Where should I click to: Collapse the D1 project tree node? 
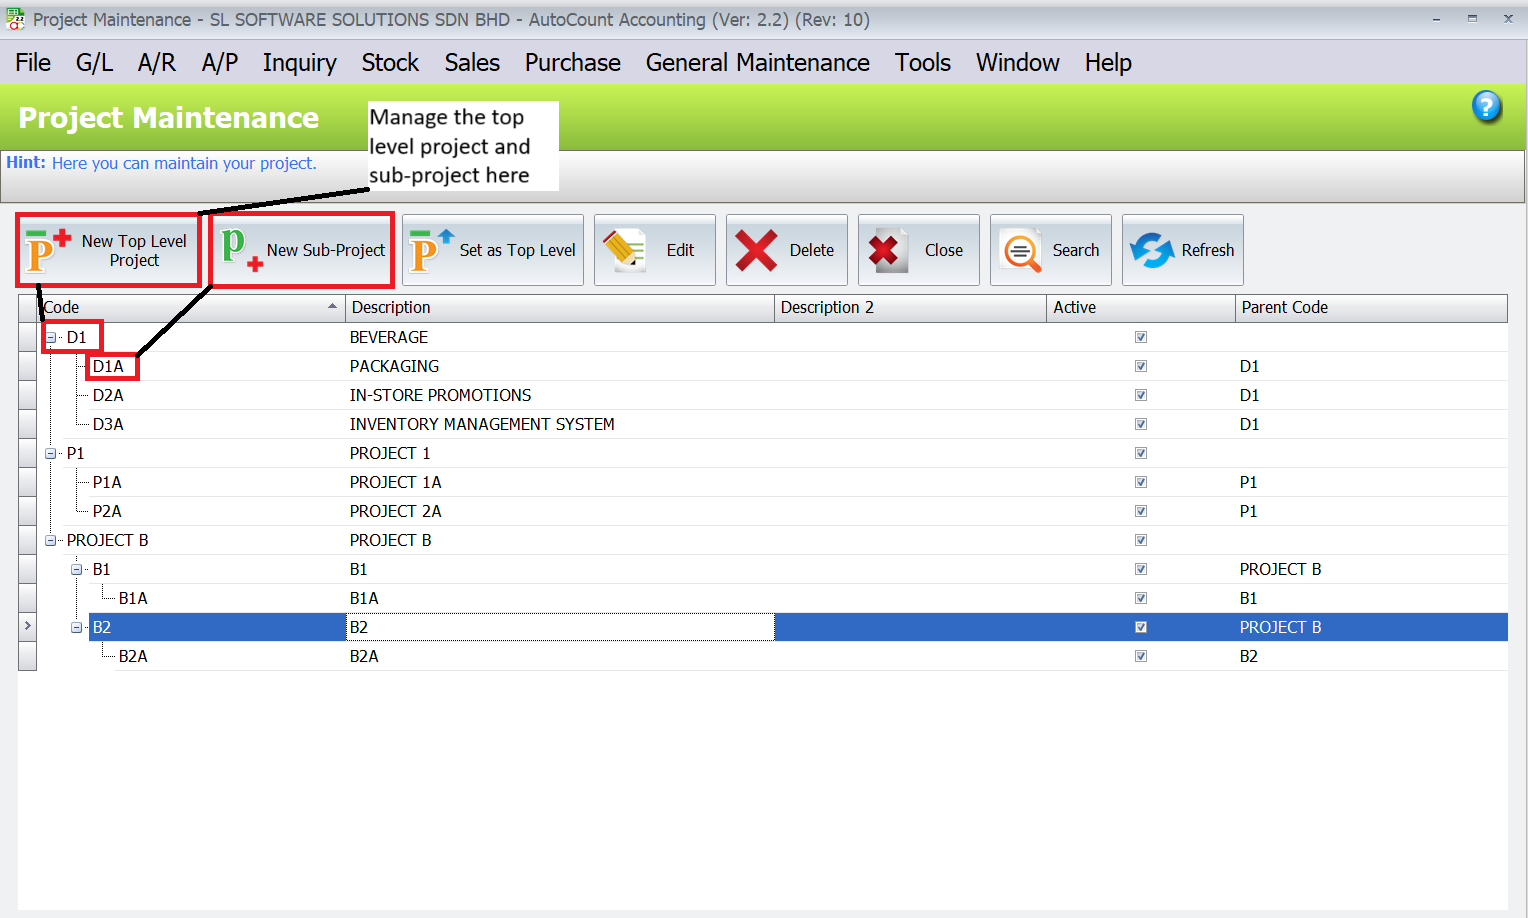[x=51, y=337]
